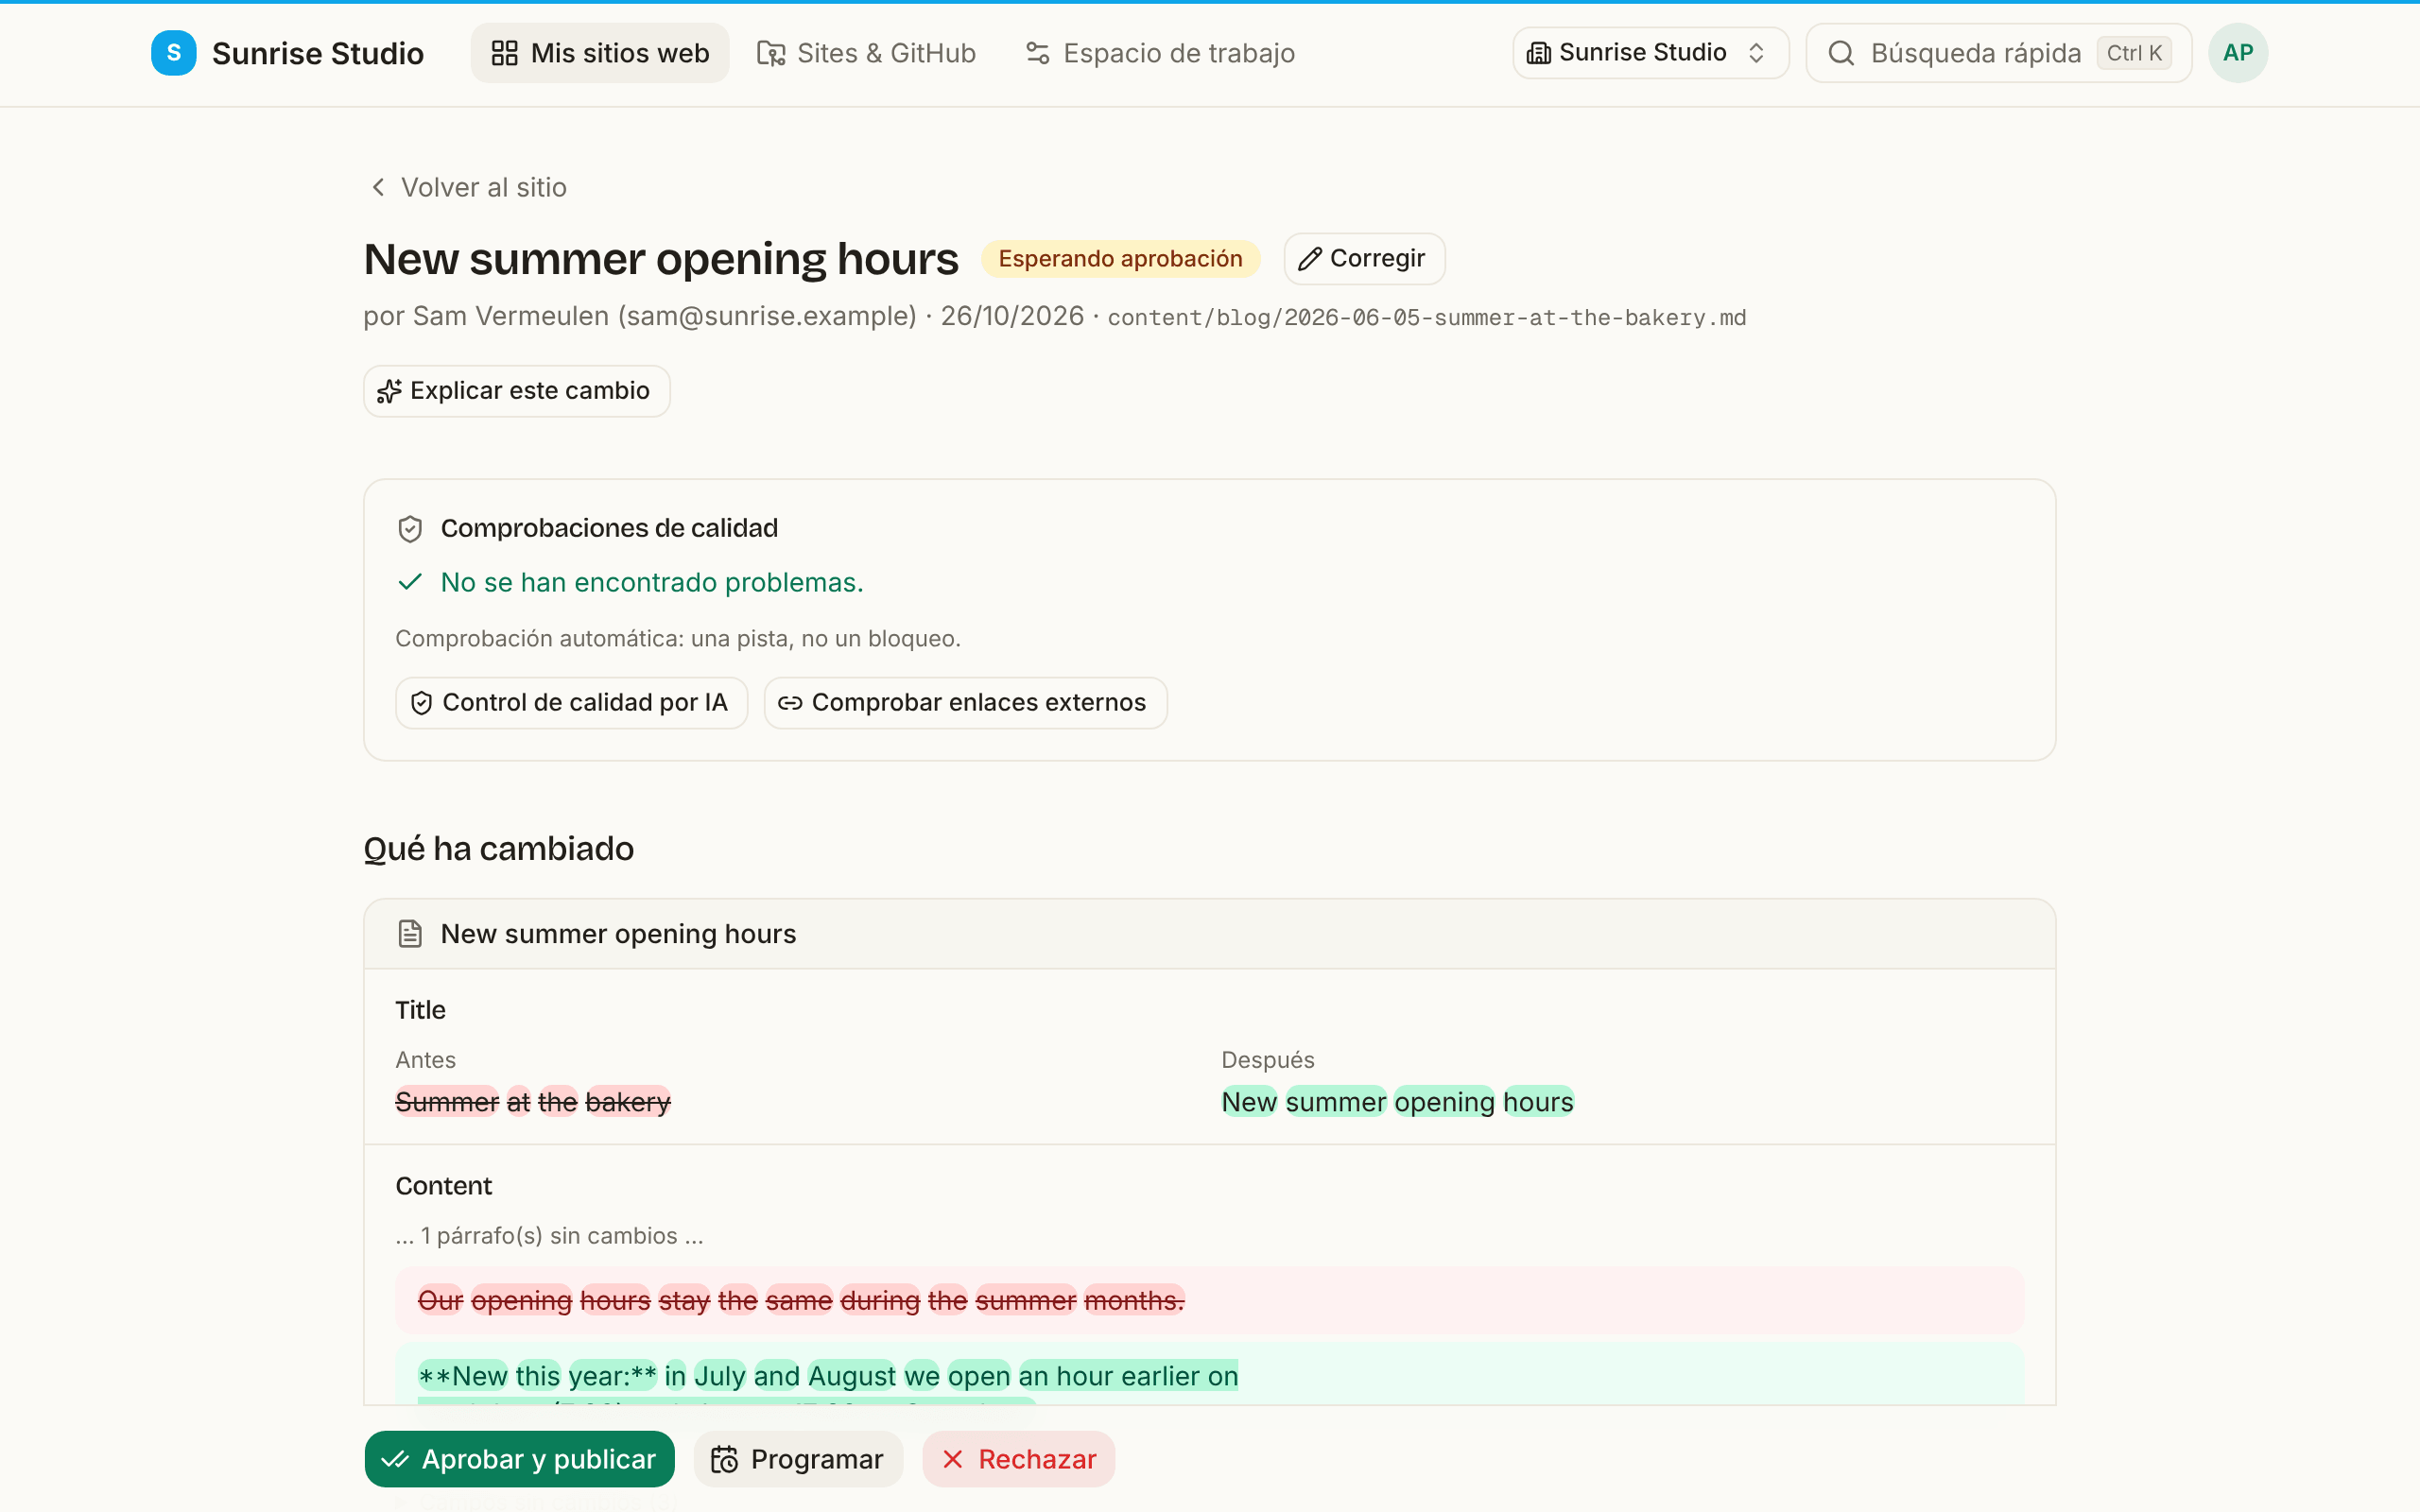Click the Sunrise Studio logo icon
This screenshot has width=2420, height=1512.
click(x=173, y=53)
